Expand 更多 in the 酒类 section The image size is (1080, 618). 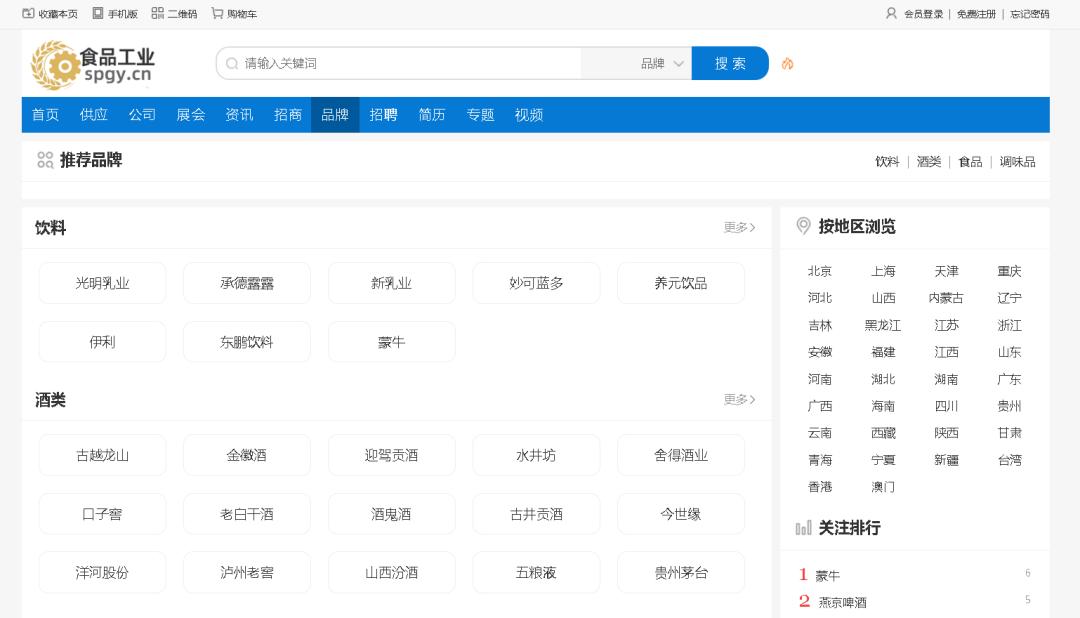(739, 400)
